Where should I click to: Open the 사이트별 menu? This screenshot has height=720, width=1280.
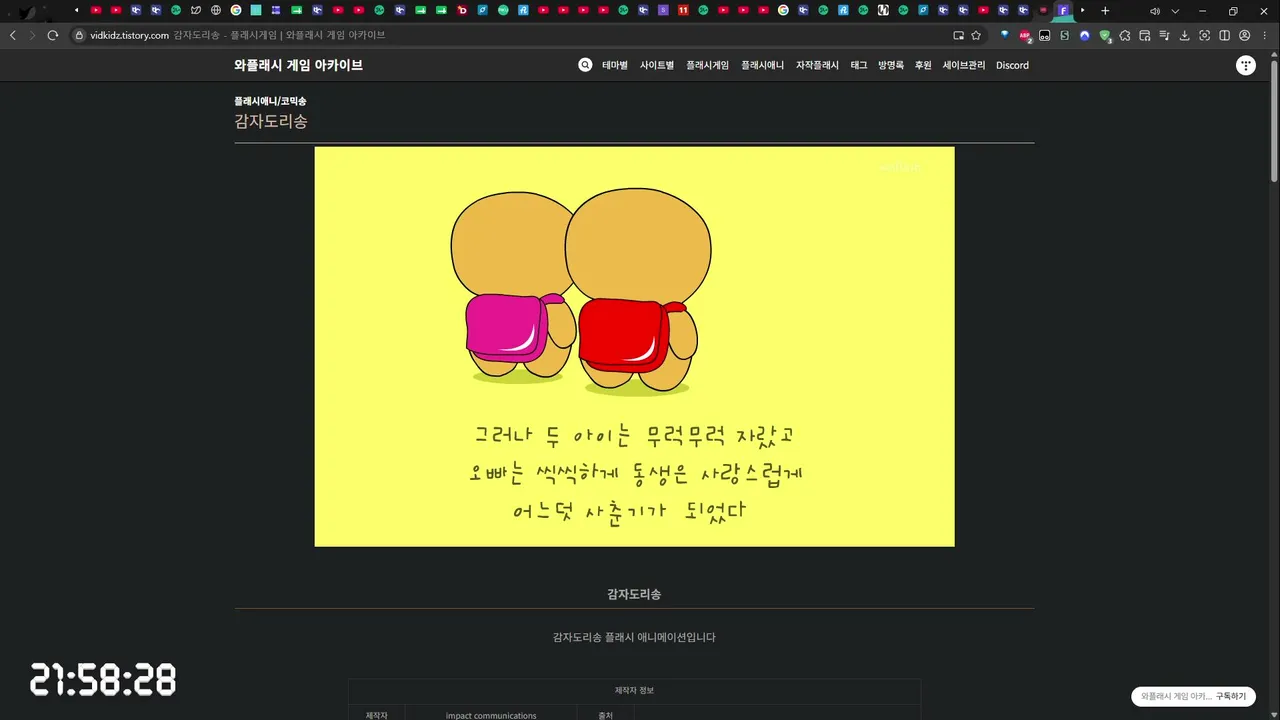pos(657,65)
